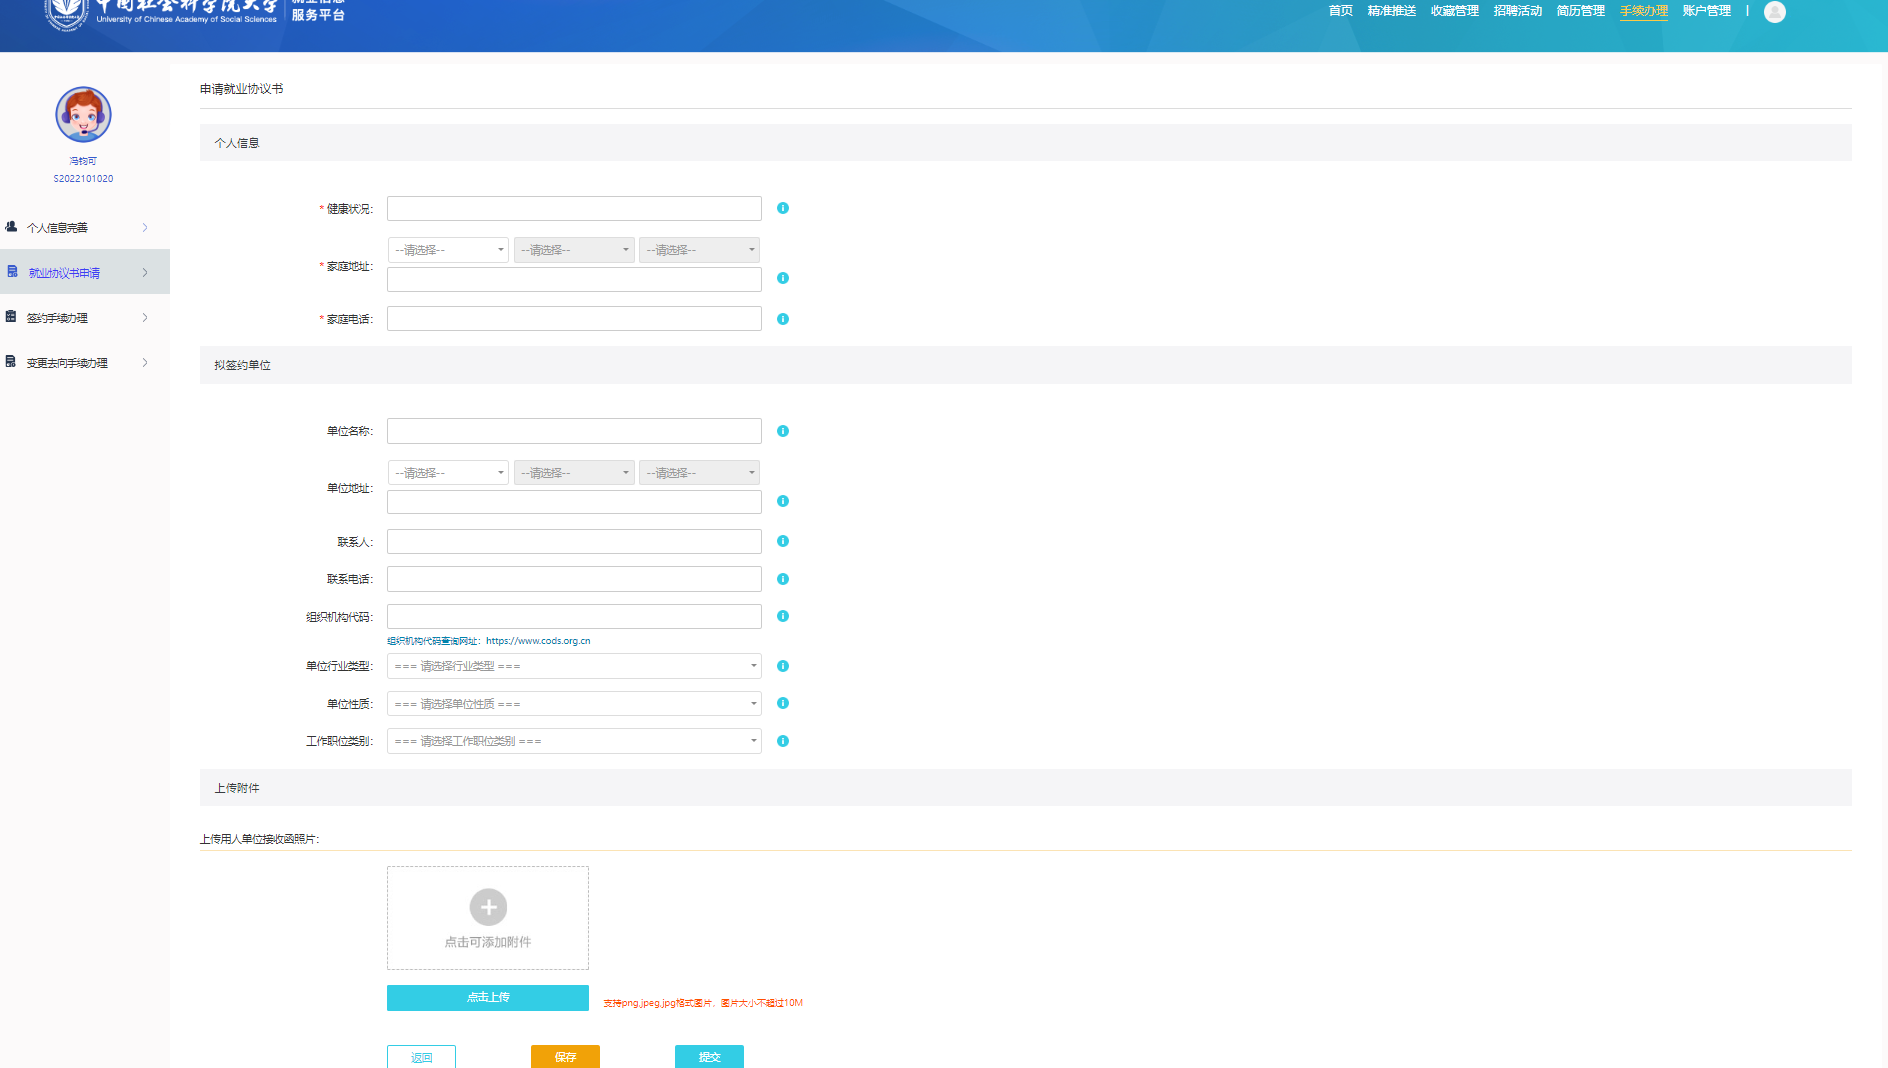1888x1068 pixels.
Task: Open the 单位行业类型 dropdown
Action: coord(574,666)
